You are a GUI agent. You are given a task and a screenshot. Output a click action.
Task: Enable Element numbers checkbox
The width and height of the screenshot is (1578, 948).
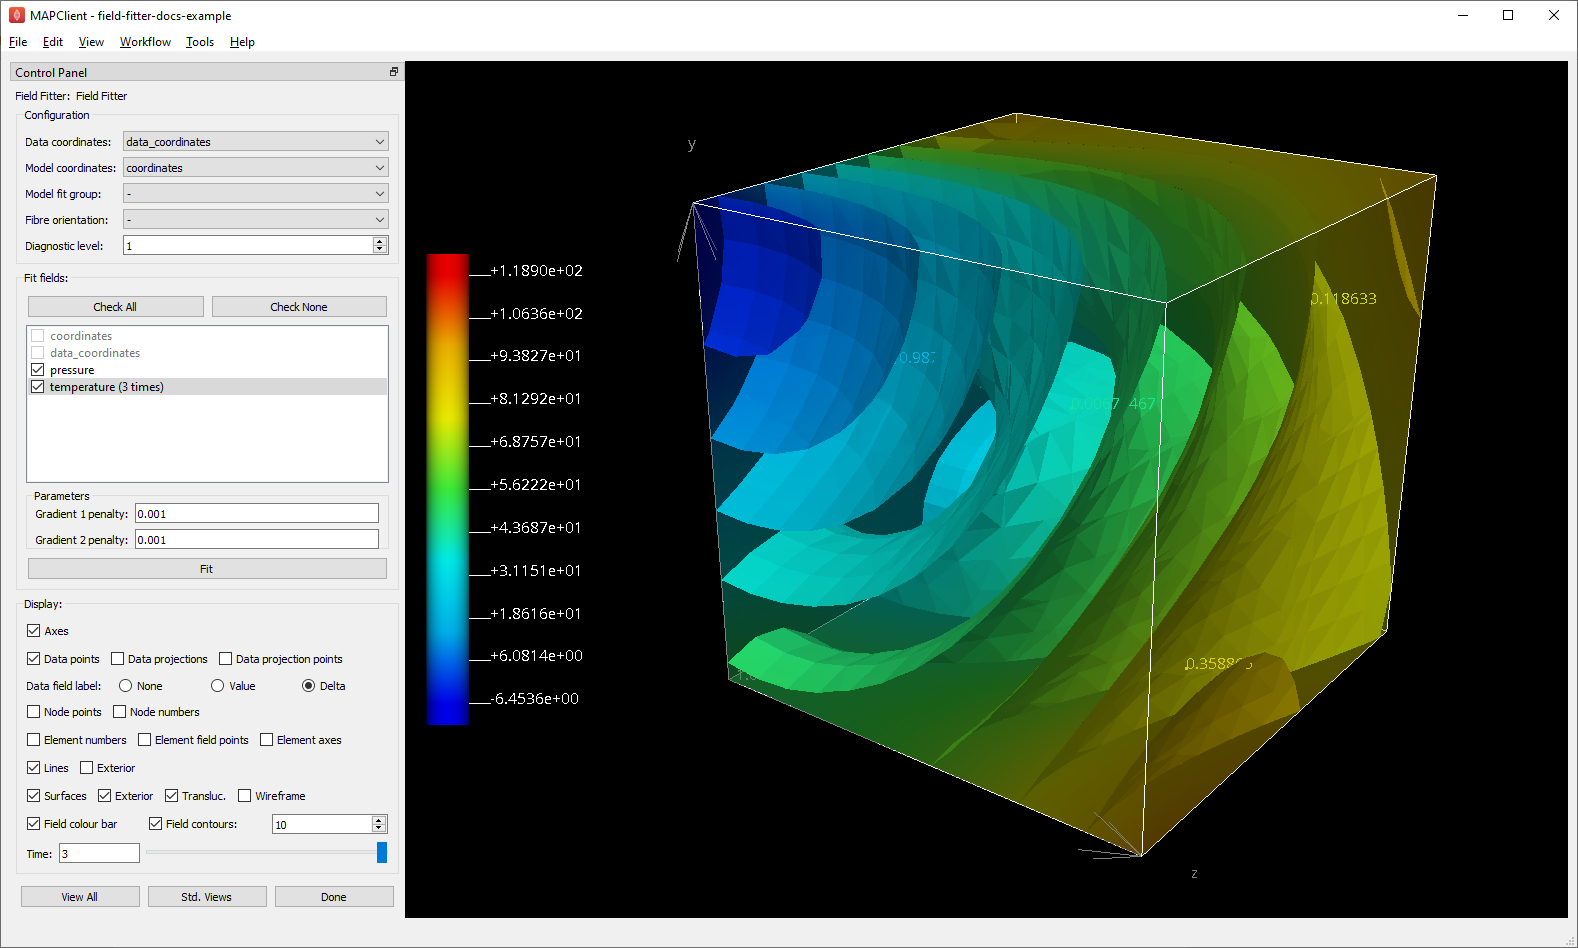(34, 740)
